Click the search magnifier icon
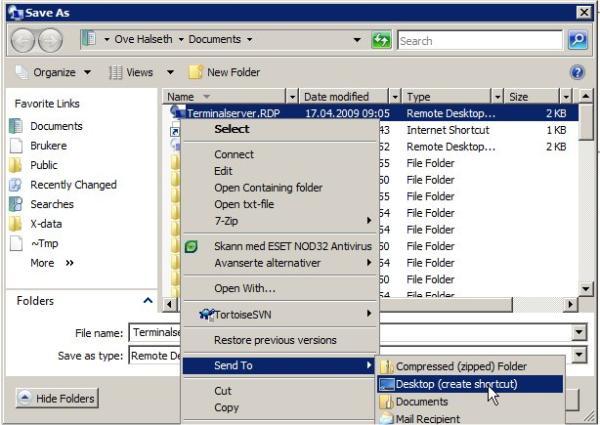The height and width of the screenshot is (425, 600). 578,40
